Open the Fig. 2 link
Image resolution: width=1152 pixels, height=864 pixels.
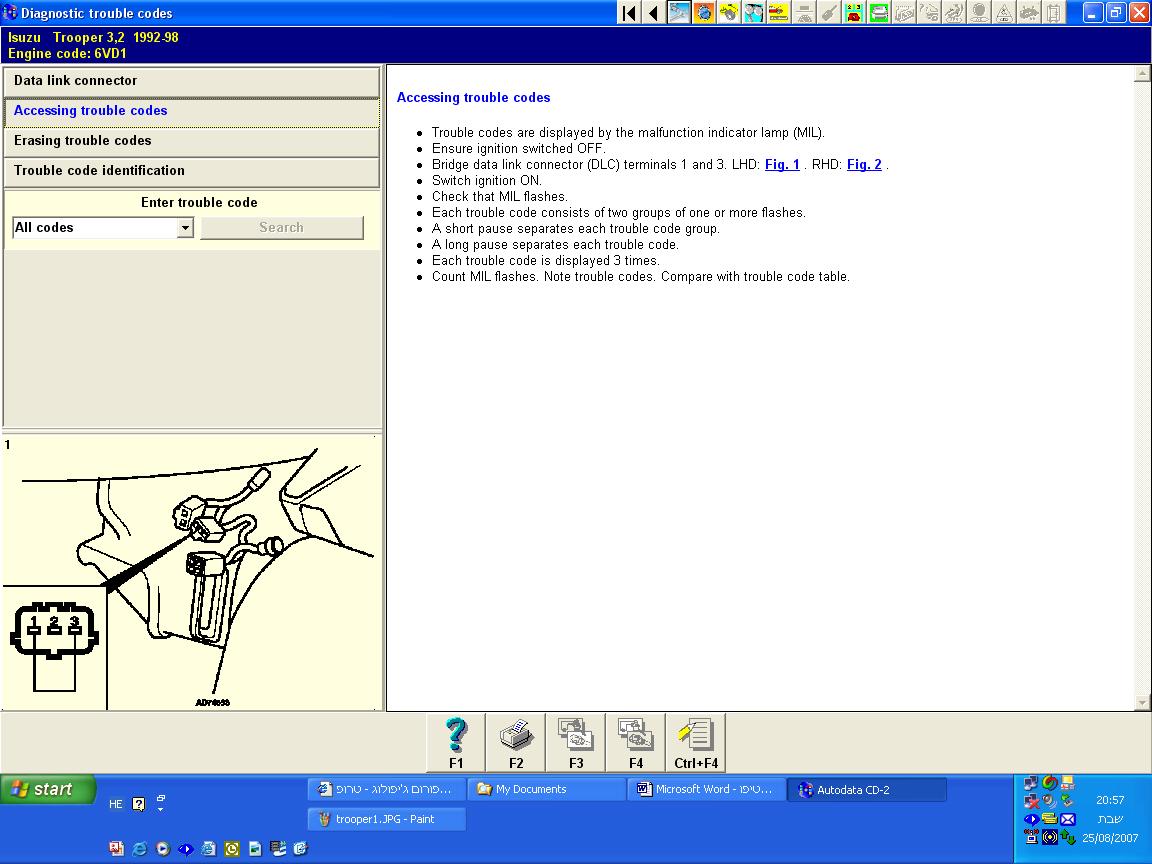(864, 165)
